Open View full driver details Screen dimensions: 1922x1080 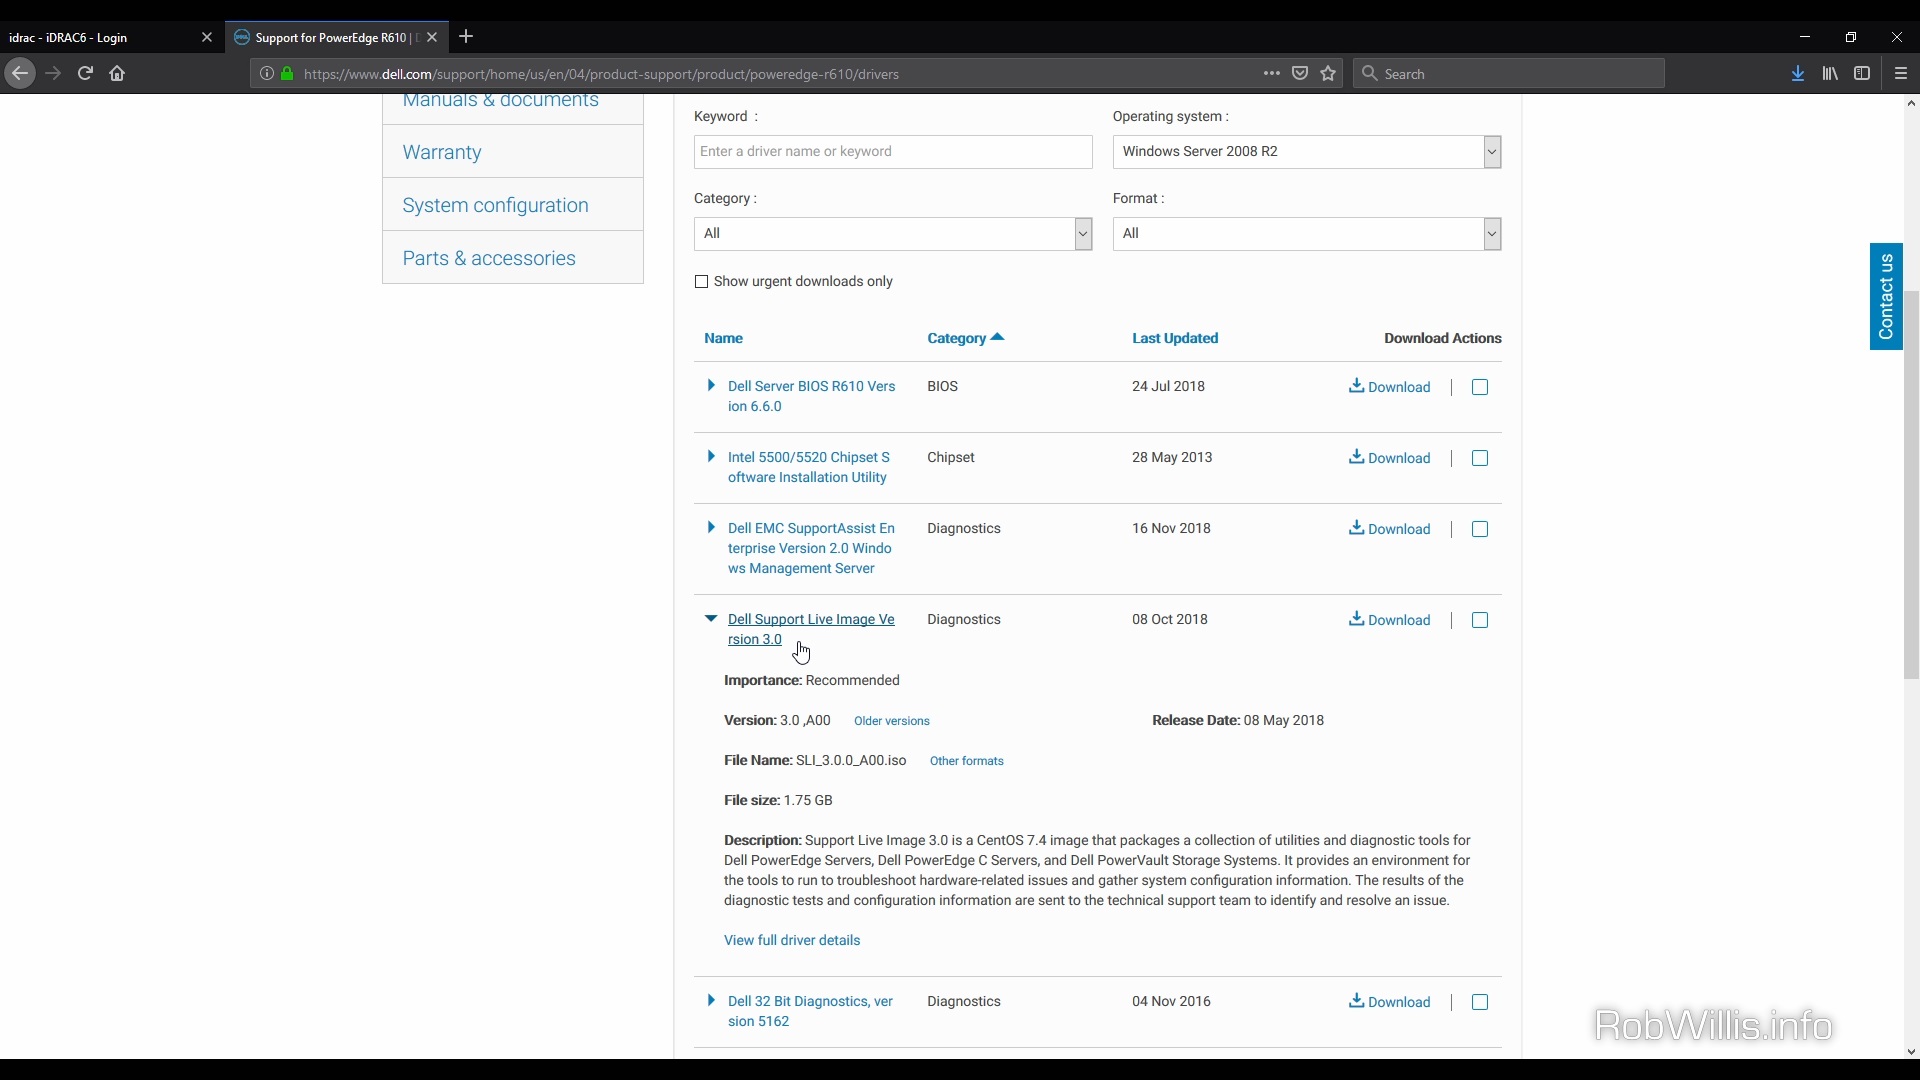tap(792, 940)
